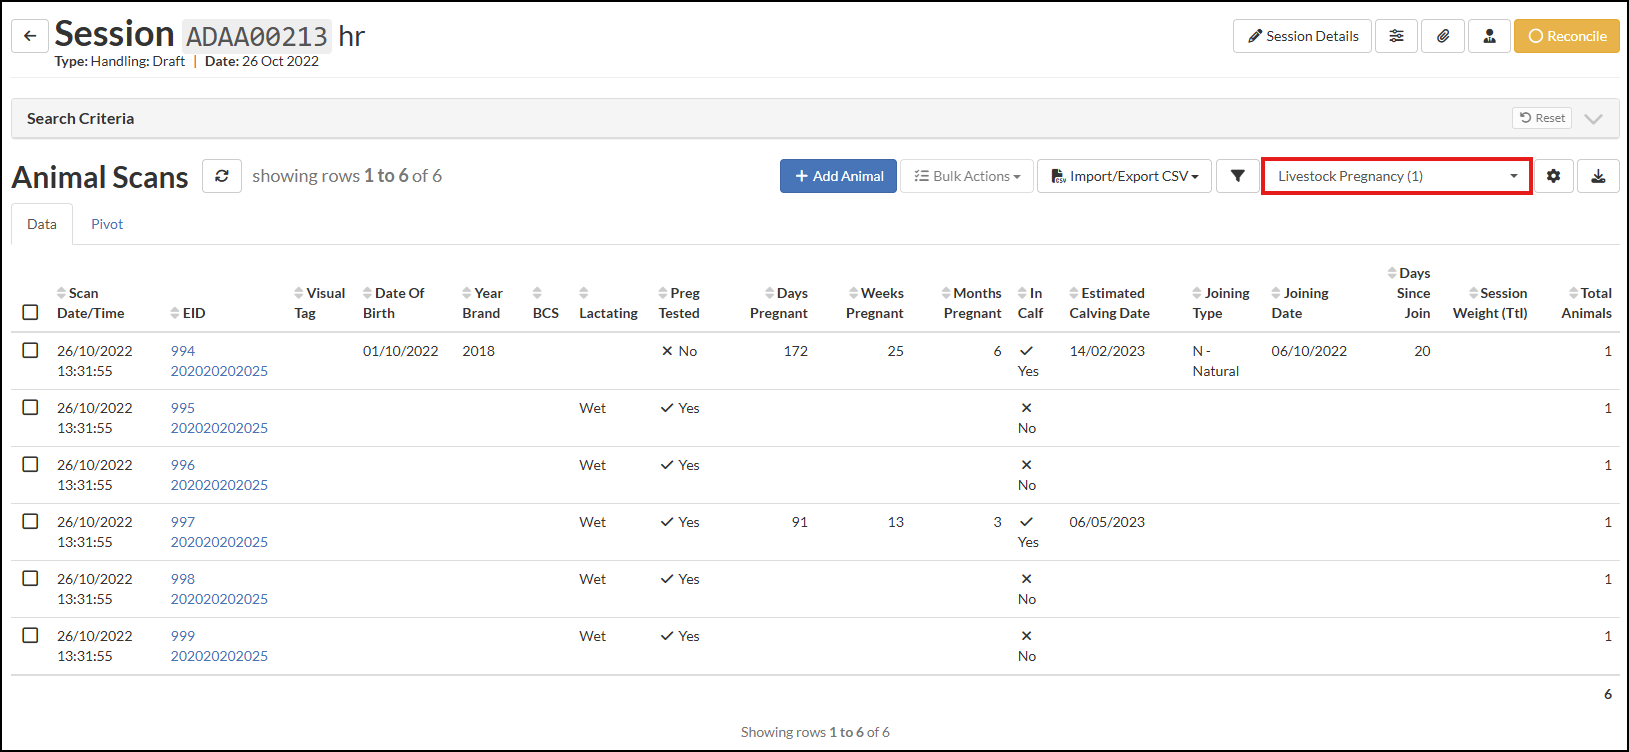The width and height of the screenshot is (1629, 752).
Task: Select the row checkbox for animal 999
Action: 30,635
